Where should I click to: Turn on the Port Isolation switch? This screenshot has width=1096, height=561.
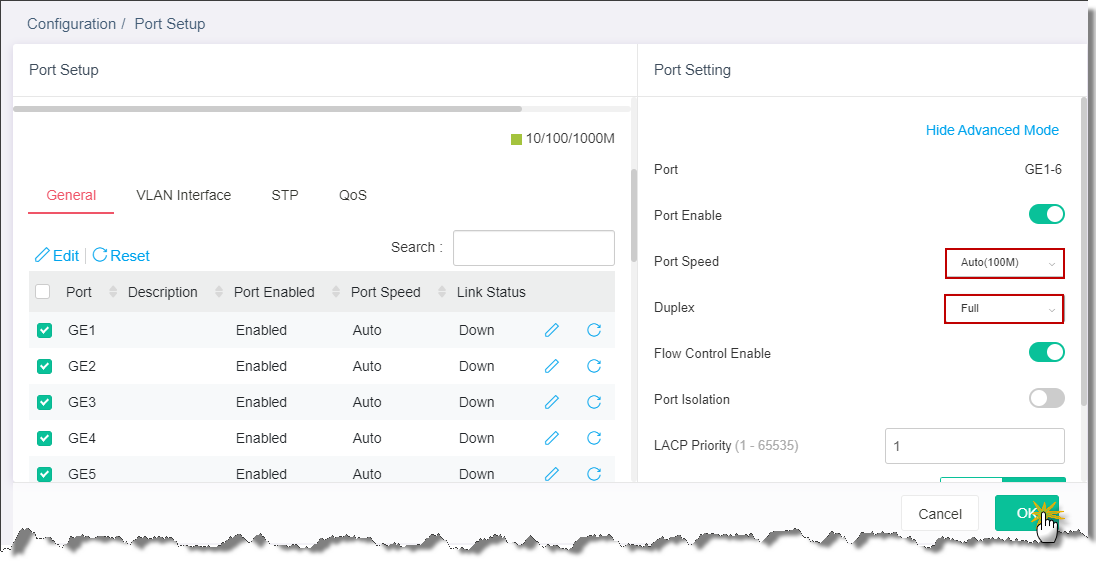(x=1046, y=398)
